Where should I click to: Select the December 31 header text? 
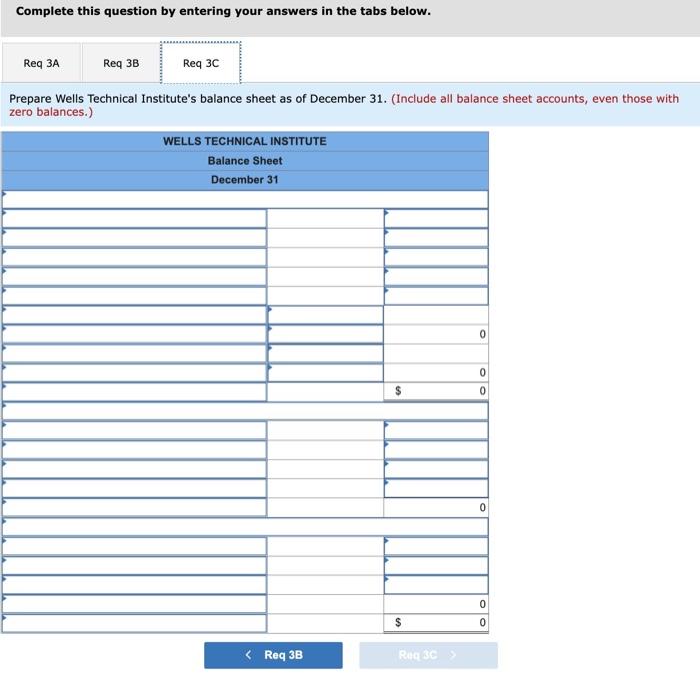(x=245, y=180)
